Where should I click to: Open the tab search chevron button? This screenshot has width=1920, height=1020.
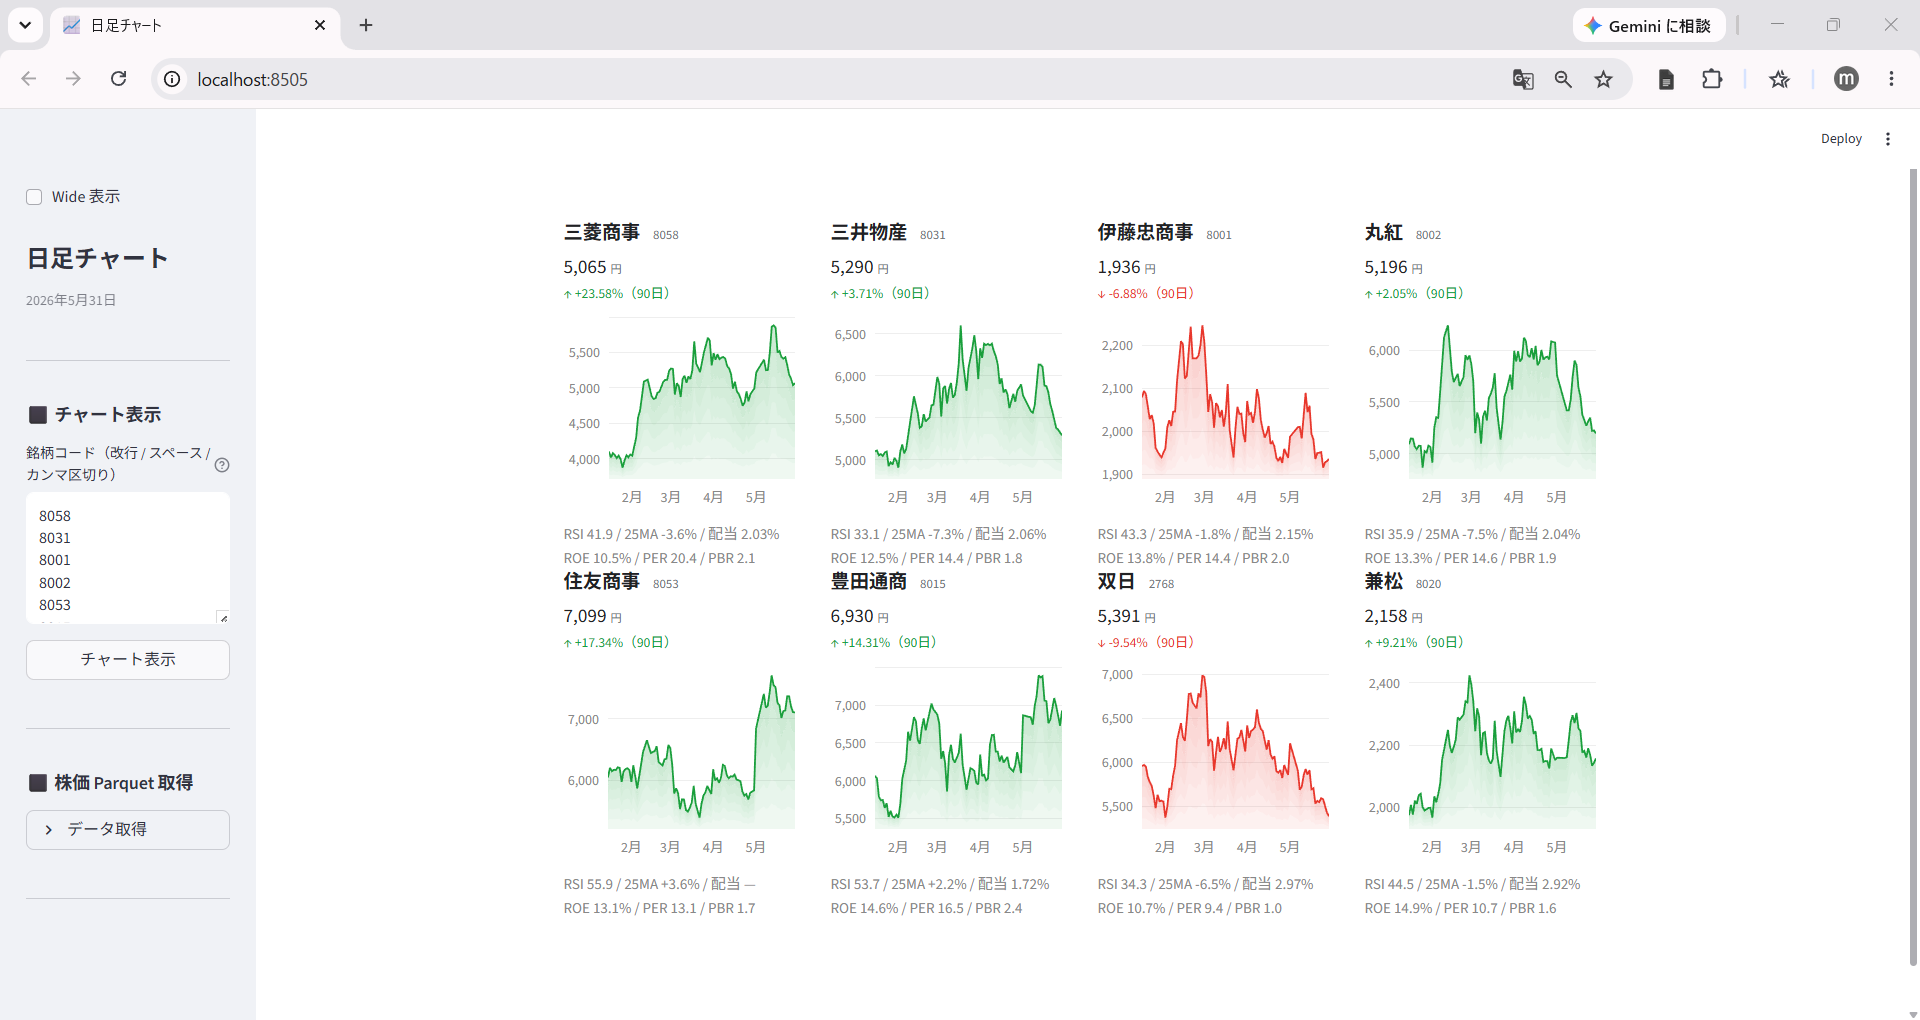pyautogui.click(x=25, y=25)
